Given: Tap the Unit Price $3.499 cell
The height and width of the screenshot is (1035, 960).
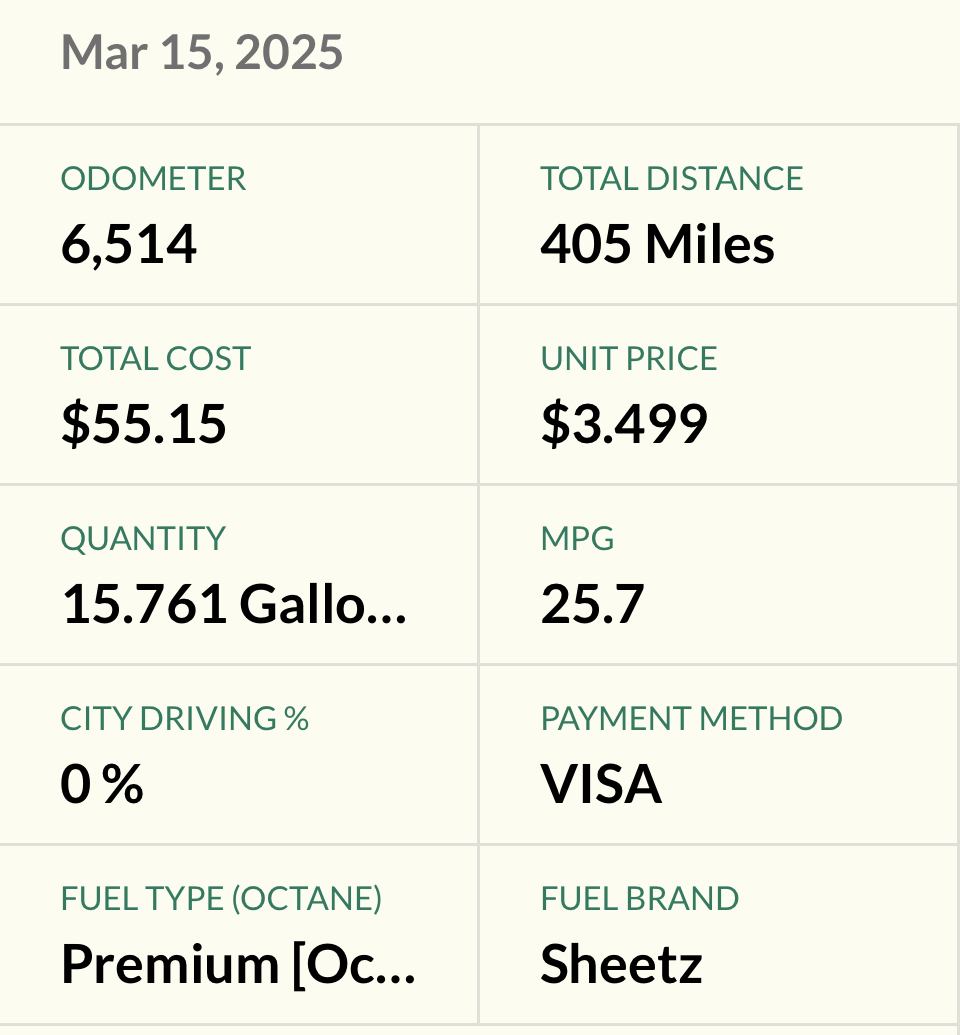Looking at the screenshot, I should (x=719, y=395).
